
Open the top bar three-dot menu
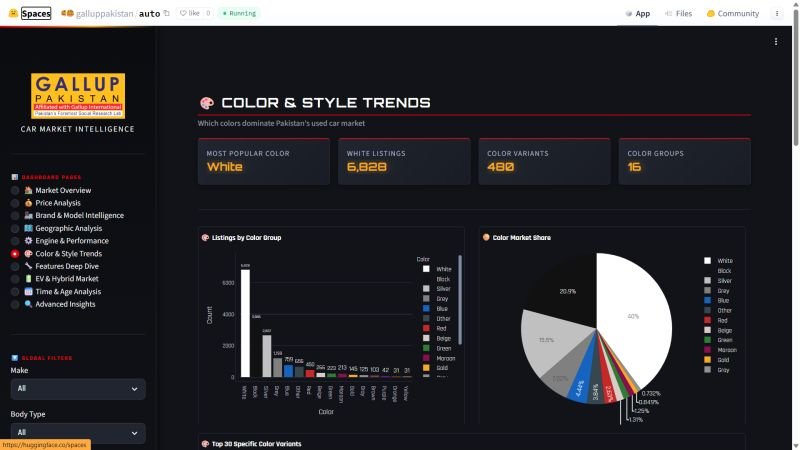(777, 13)
